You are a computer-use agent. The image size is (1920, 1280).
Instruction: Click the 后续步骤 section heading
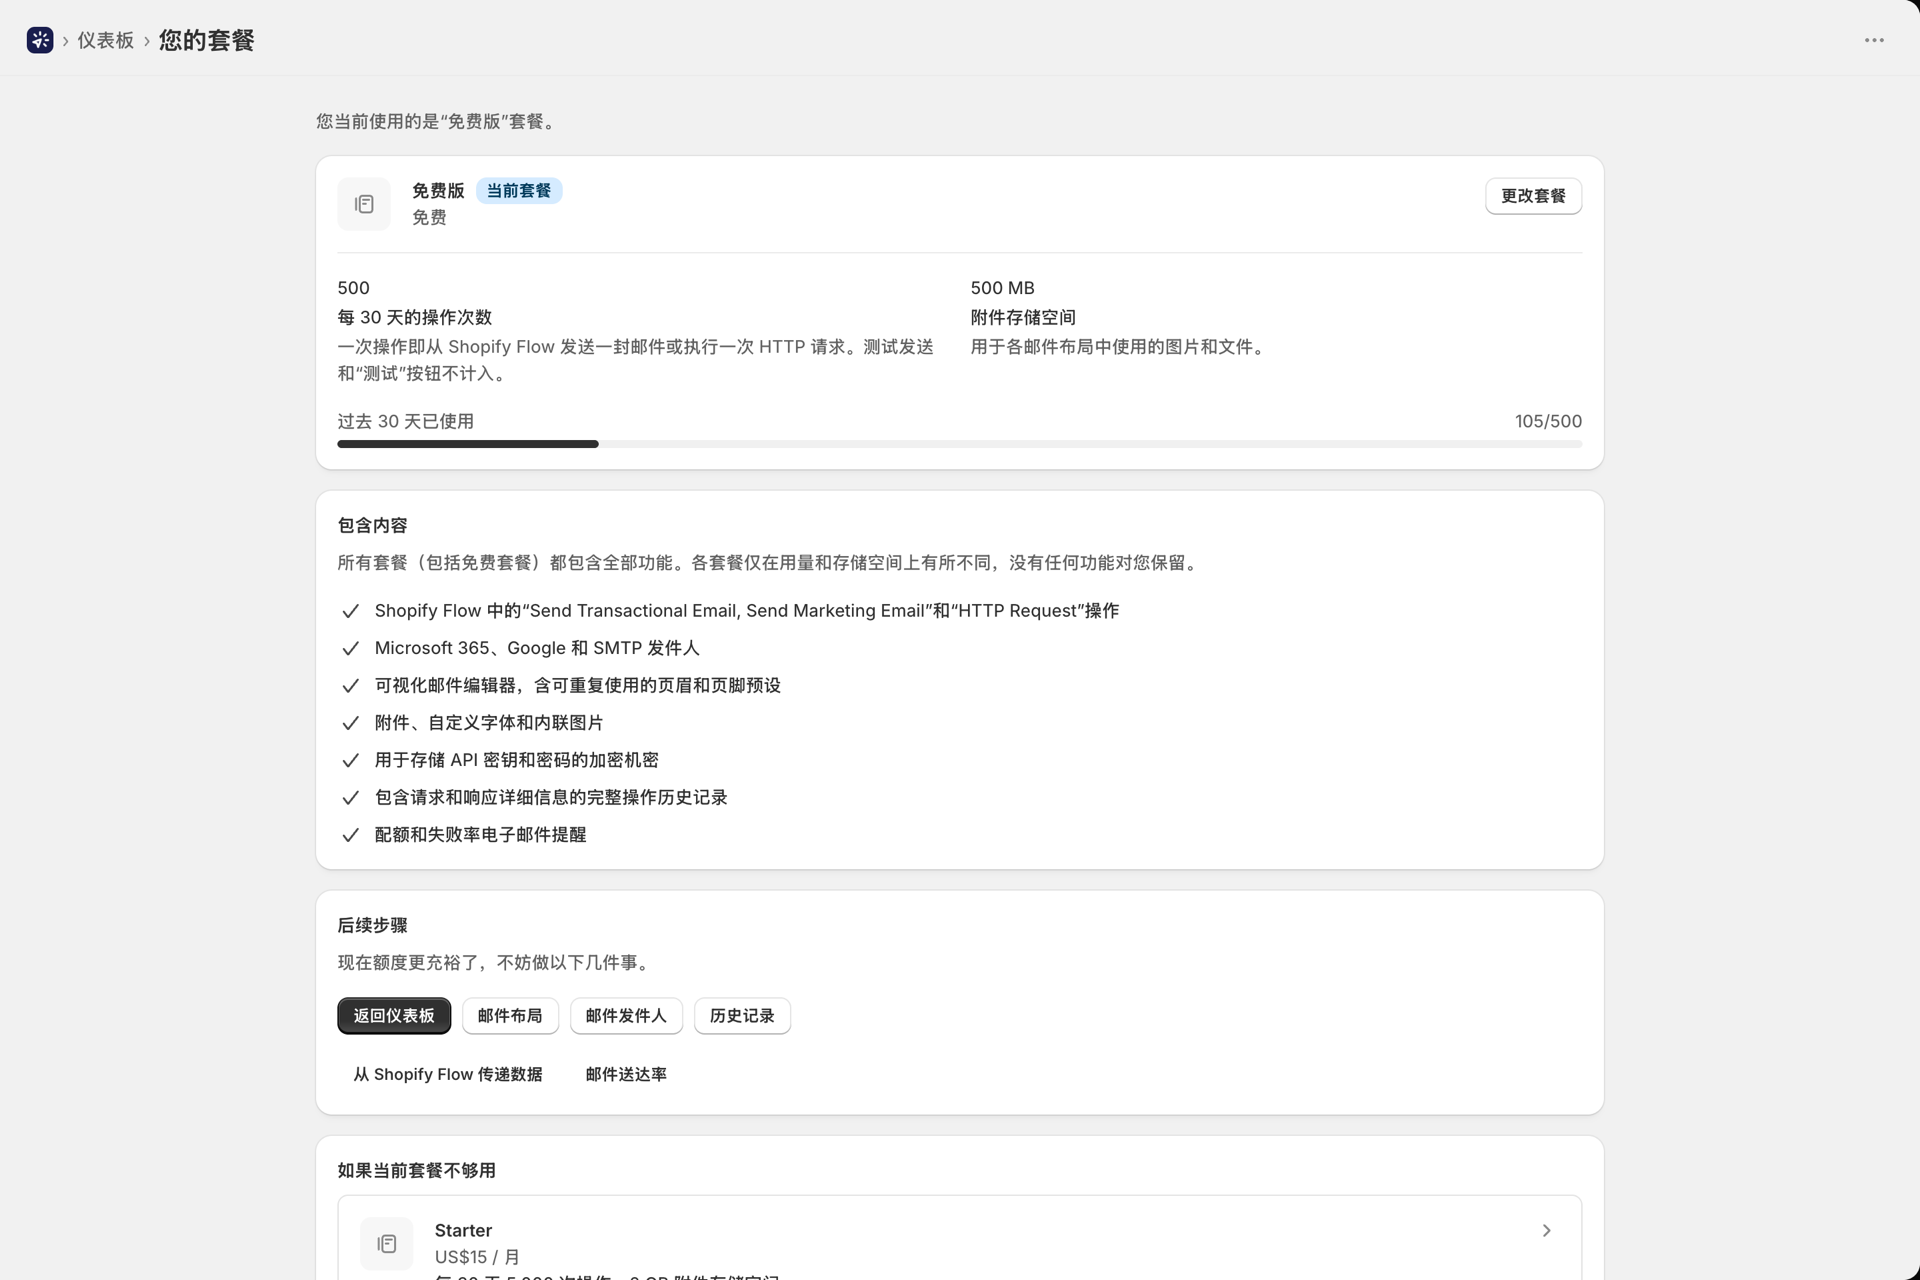coord(372,925)
